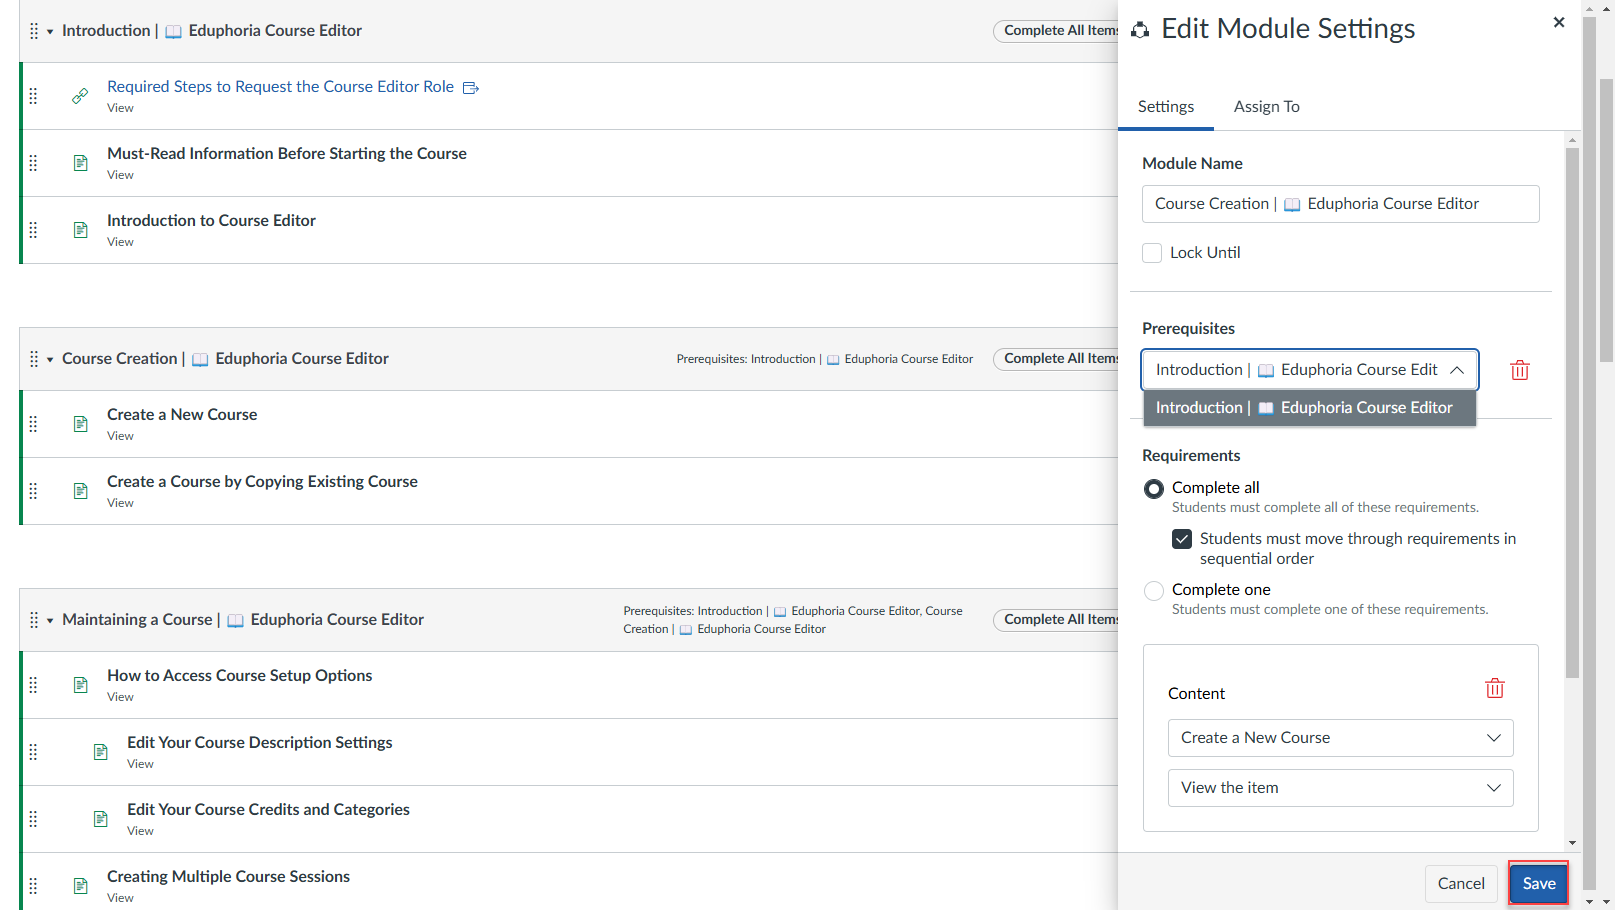The height and width of the screenshot is (910, 1615).
Task: Click link icon for Required Steps item
Action: tap(80, 96)
